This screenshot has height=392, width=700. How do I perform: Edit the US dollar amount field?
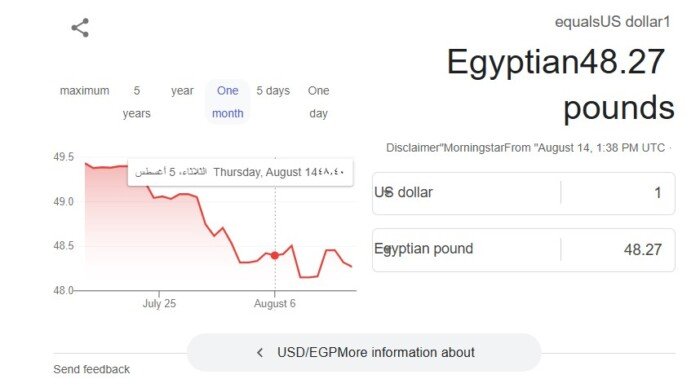(x=618, y=193)
